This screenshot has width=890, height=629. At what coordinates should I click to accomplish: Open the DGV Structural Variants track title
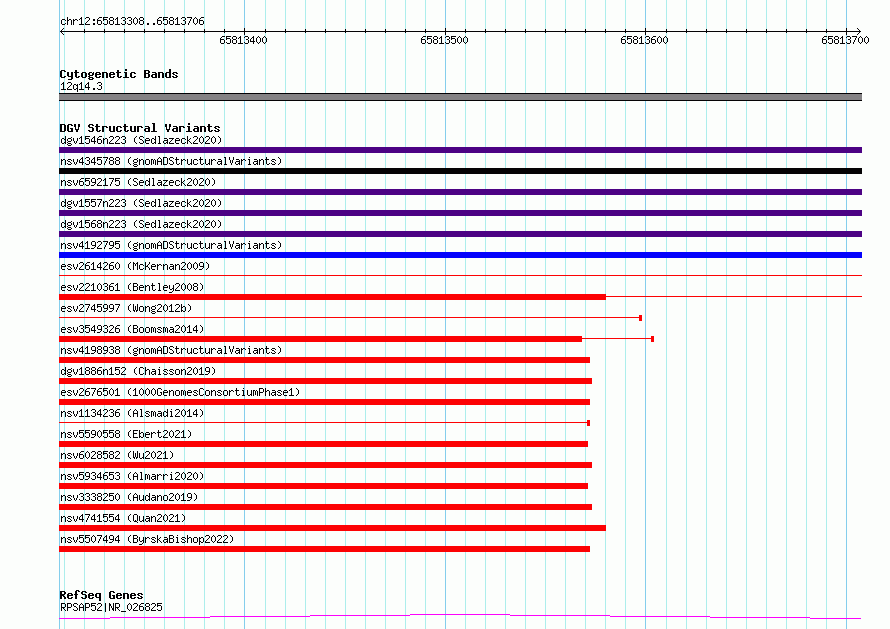tap(140, 128)
